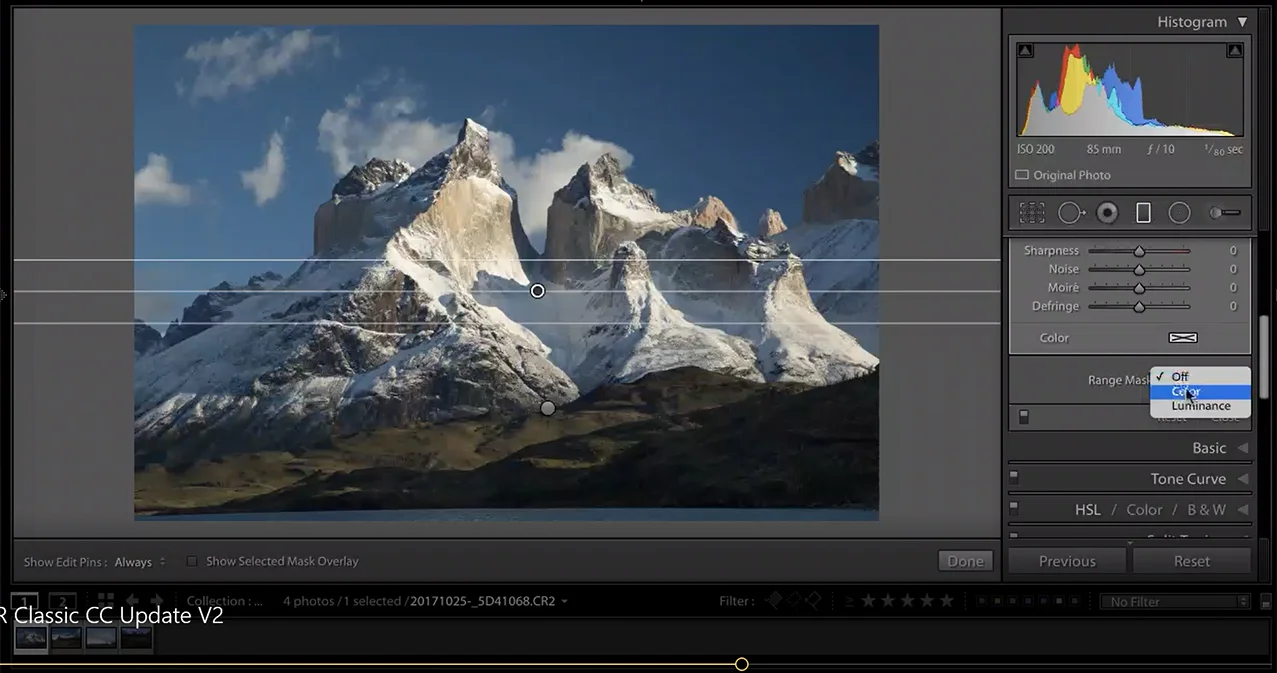
Task: Choose Luminance in Range Mask menu
Action: pos(1200,406)
